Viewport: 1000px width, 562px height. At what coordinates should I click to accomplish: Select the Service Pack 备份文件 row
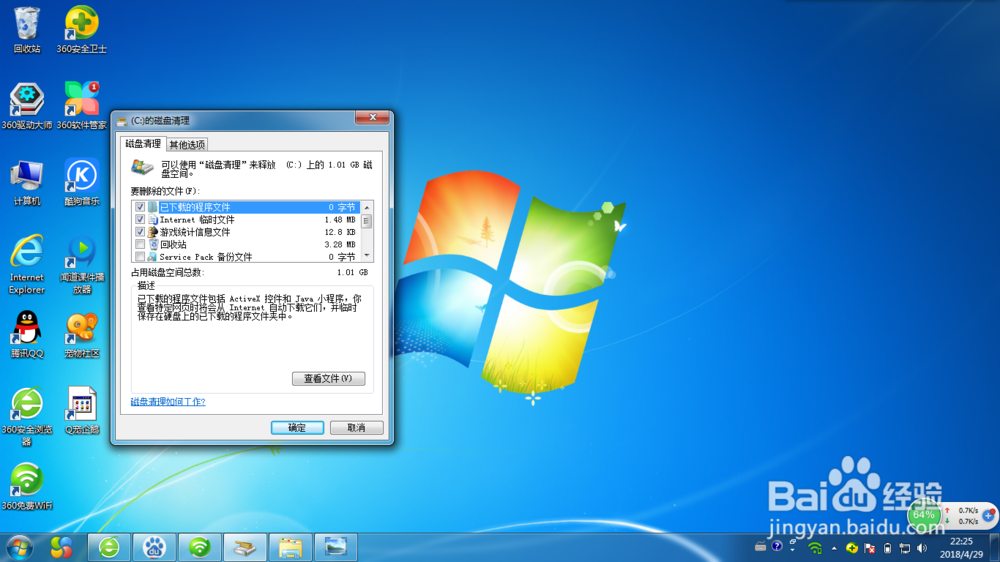click(246, 257)
